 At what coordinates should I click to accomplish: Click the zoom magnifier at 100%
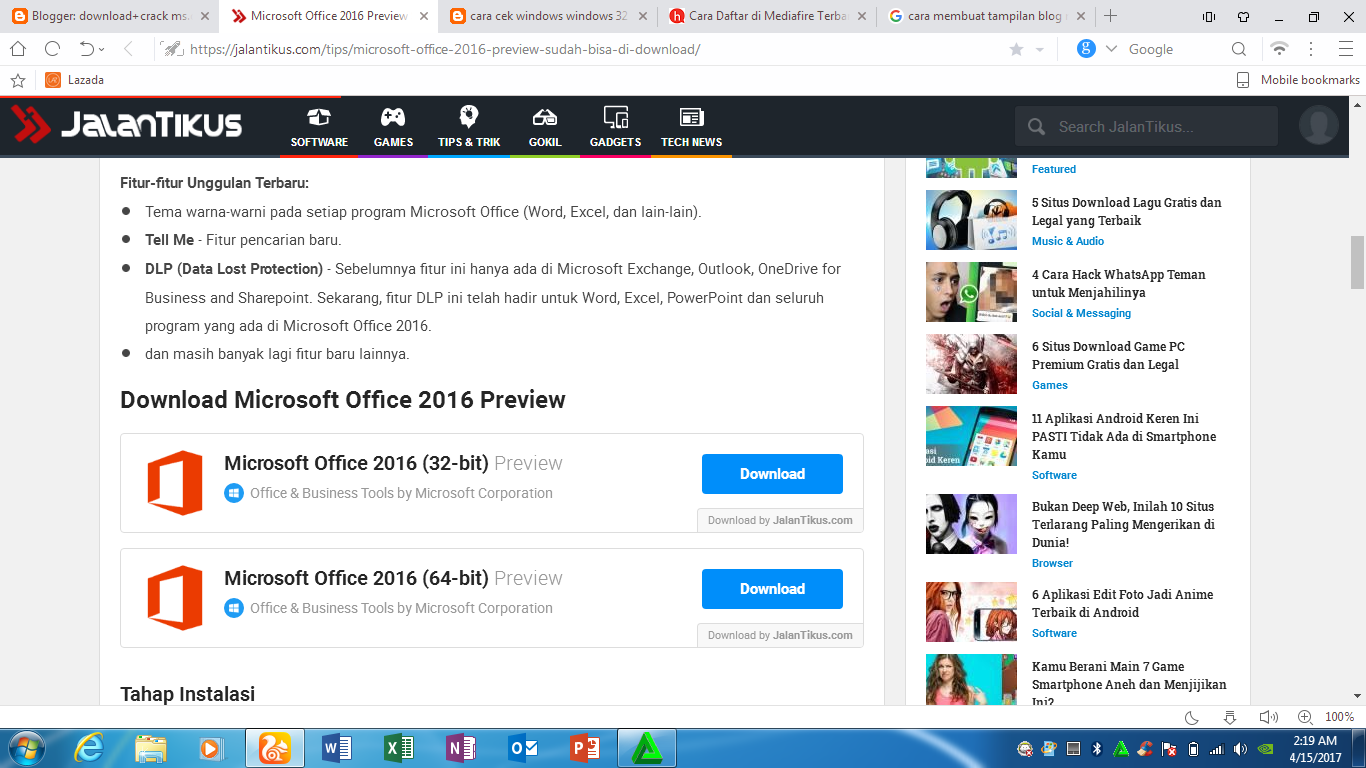pyautogui.click(x=1305, y=717)
